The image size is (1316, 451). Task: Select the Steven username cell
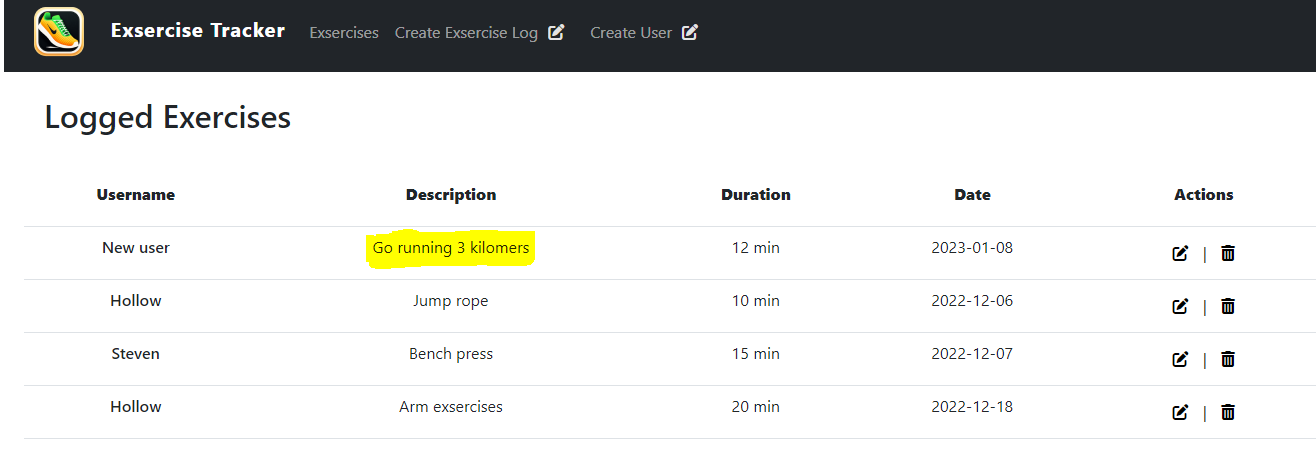(136, 354)
